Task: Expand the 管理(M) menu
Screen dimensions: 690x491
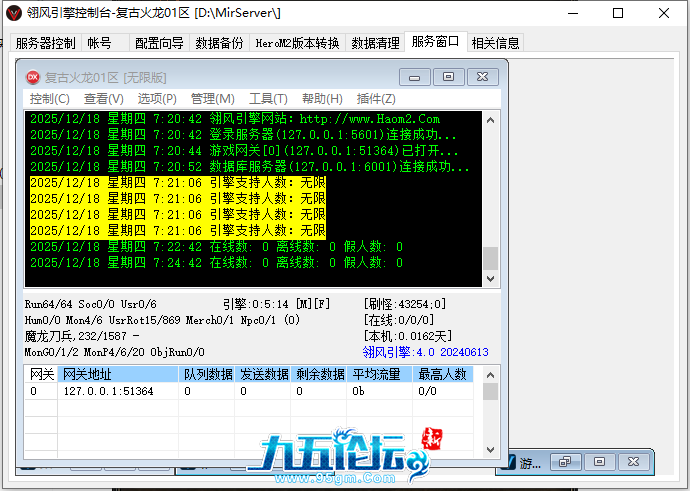Action: (212, 99)
